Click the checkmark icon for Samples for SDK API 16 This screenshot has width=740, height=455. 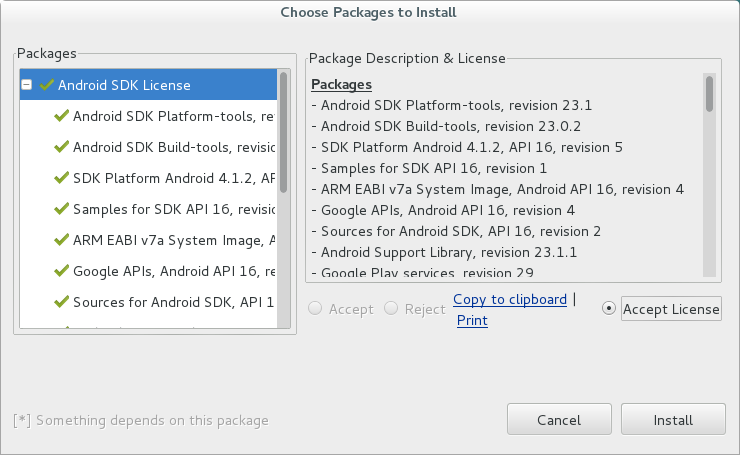pyautogui.click(x=61, y=209)
